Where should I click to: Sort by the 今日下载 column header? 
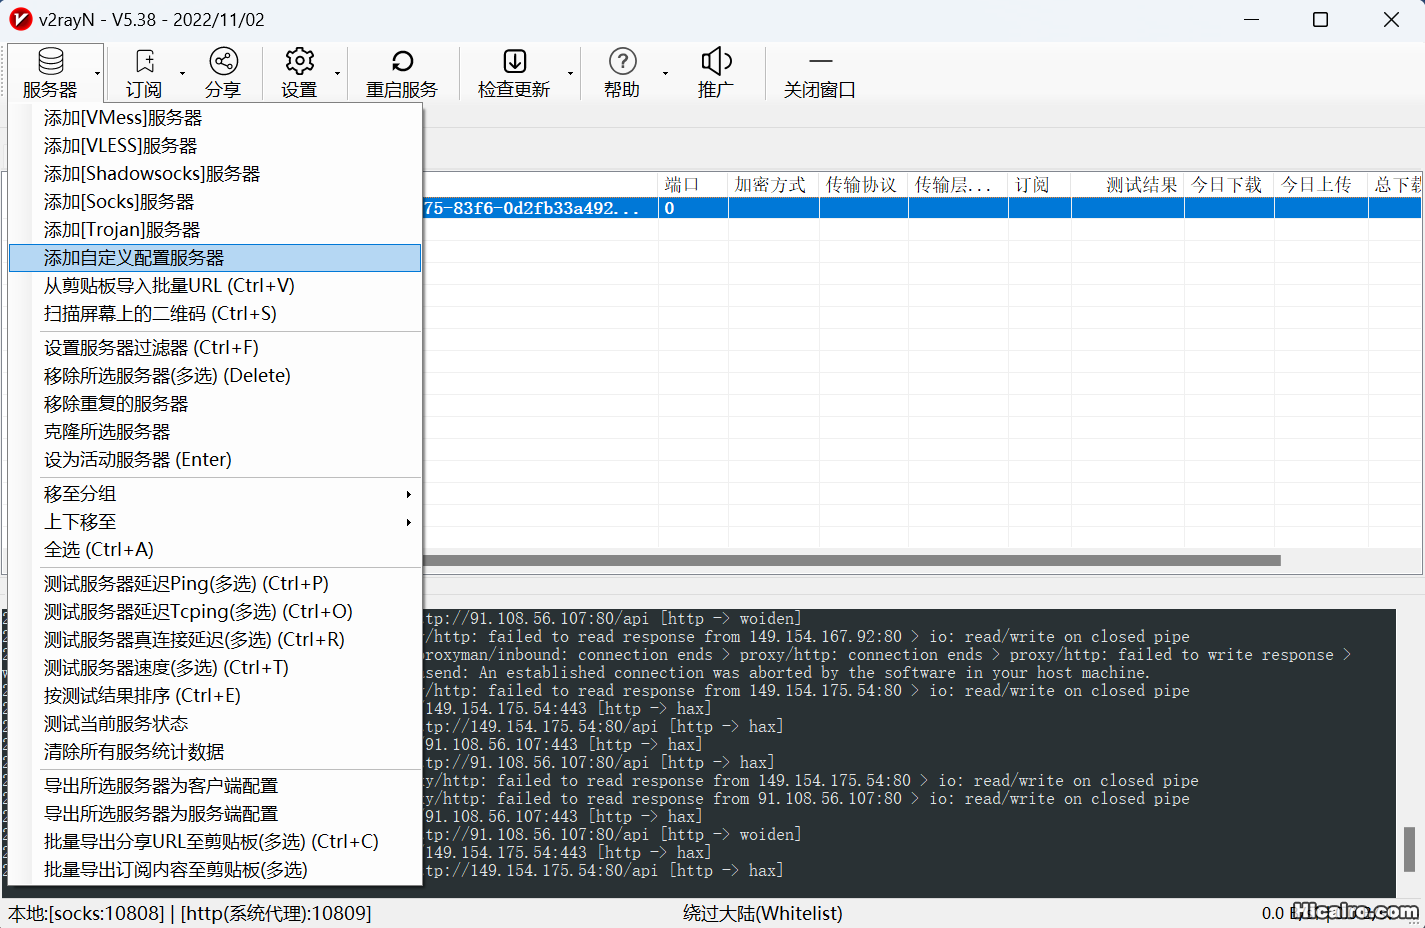coord(1229,185)
